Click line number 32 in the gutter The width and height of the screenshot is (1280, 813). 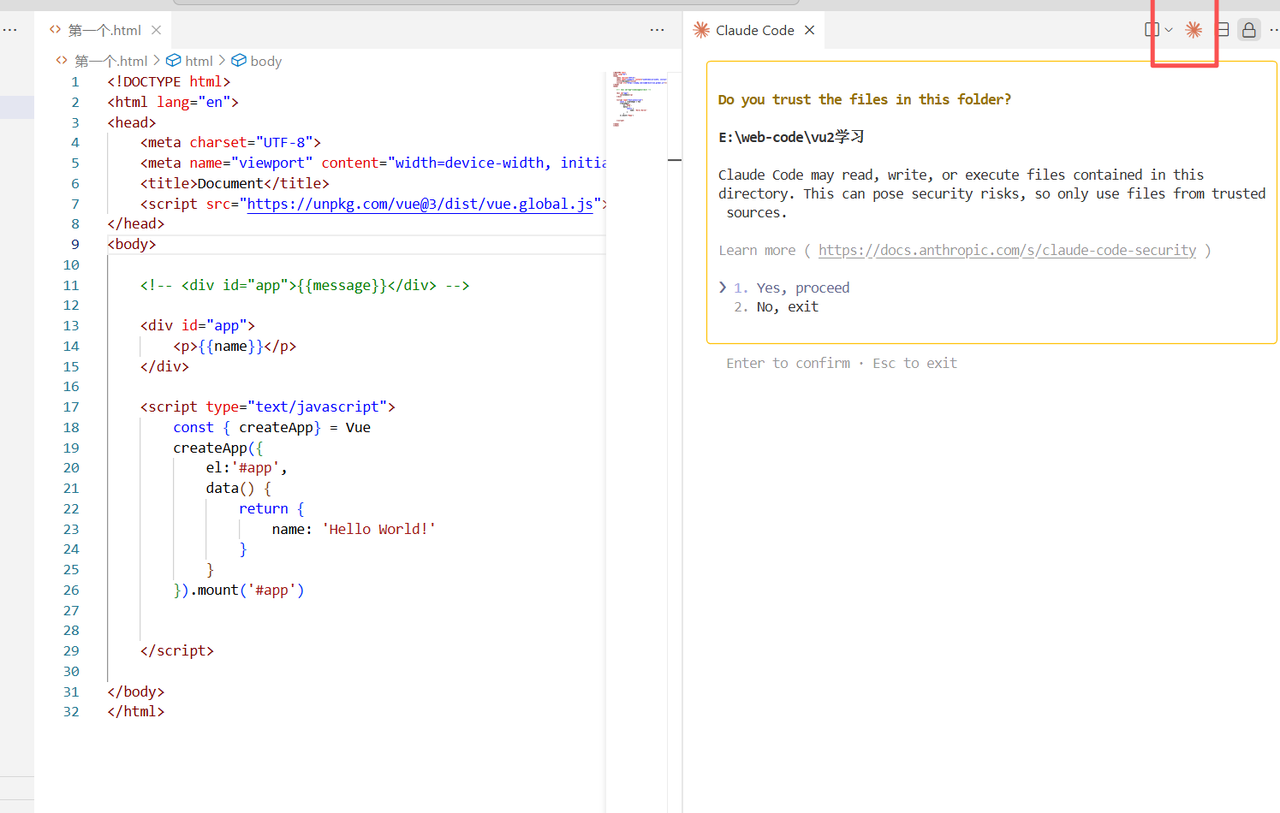pyautogui.click(x=71, y=712)
